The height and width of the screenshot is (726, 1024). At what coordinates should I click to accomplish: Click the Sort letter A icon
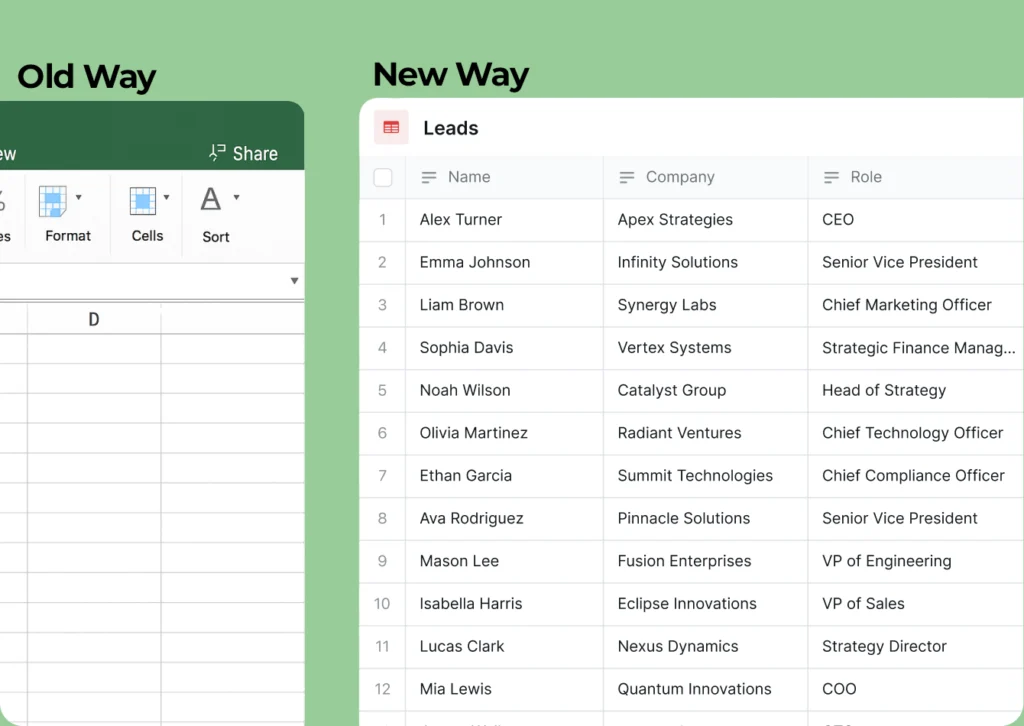210,199
